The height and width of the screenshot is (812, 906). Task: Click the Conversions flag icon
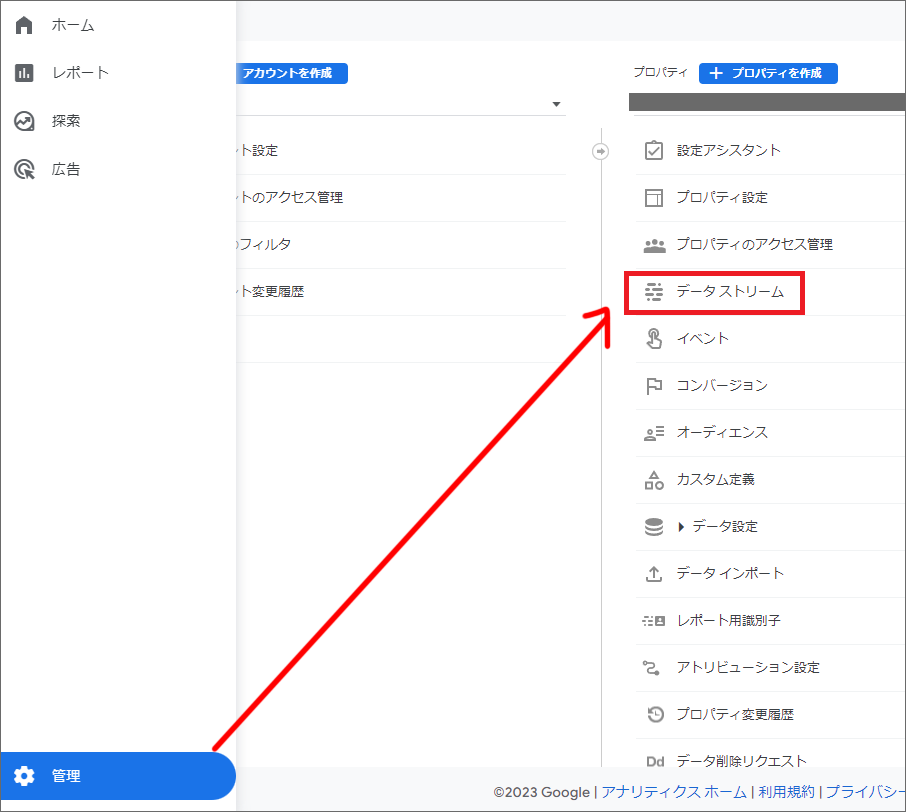[653, 385]
